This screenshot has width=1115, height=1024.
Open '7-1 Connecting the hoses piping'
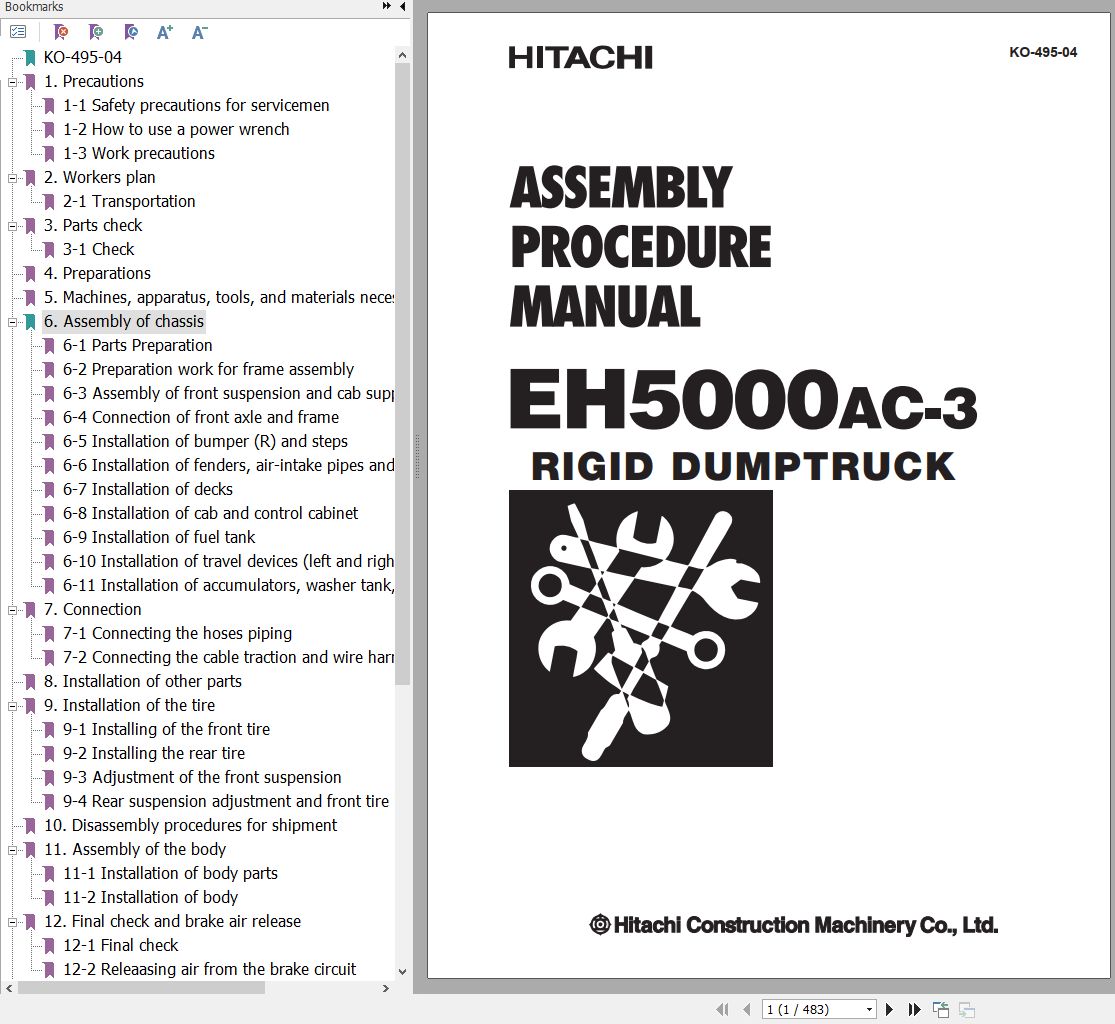tap(177, 634)
